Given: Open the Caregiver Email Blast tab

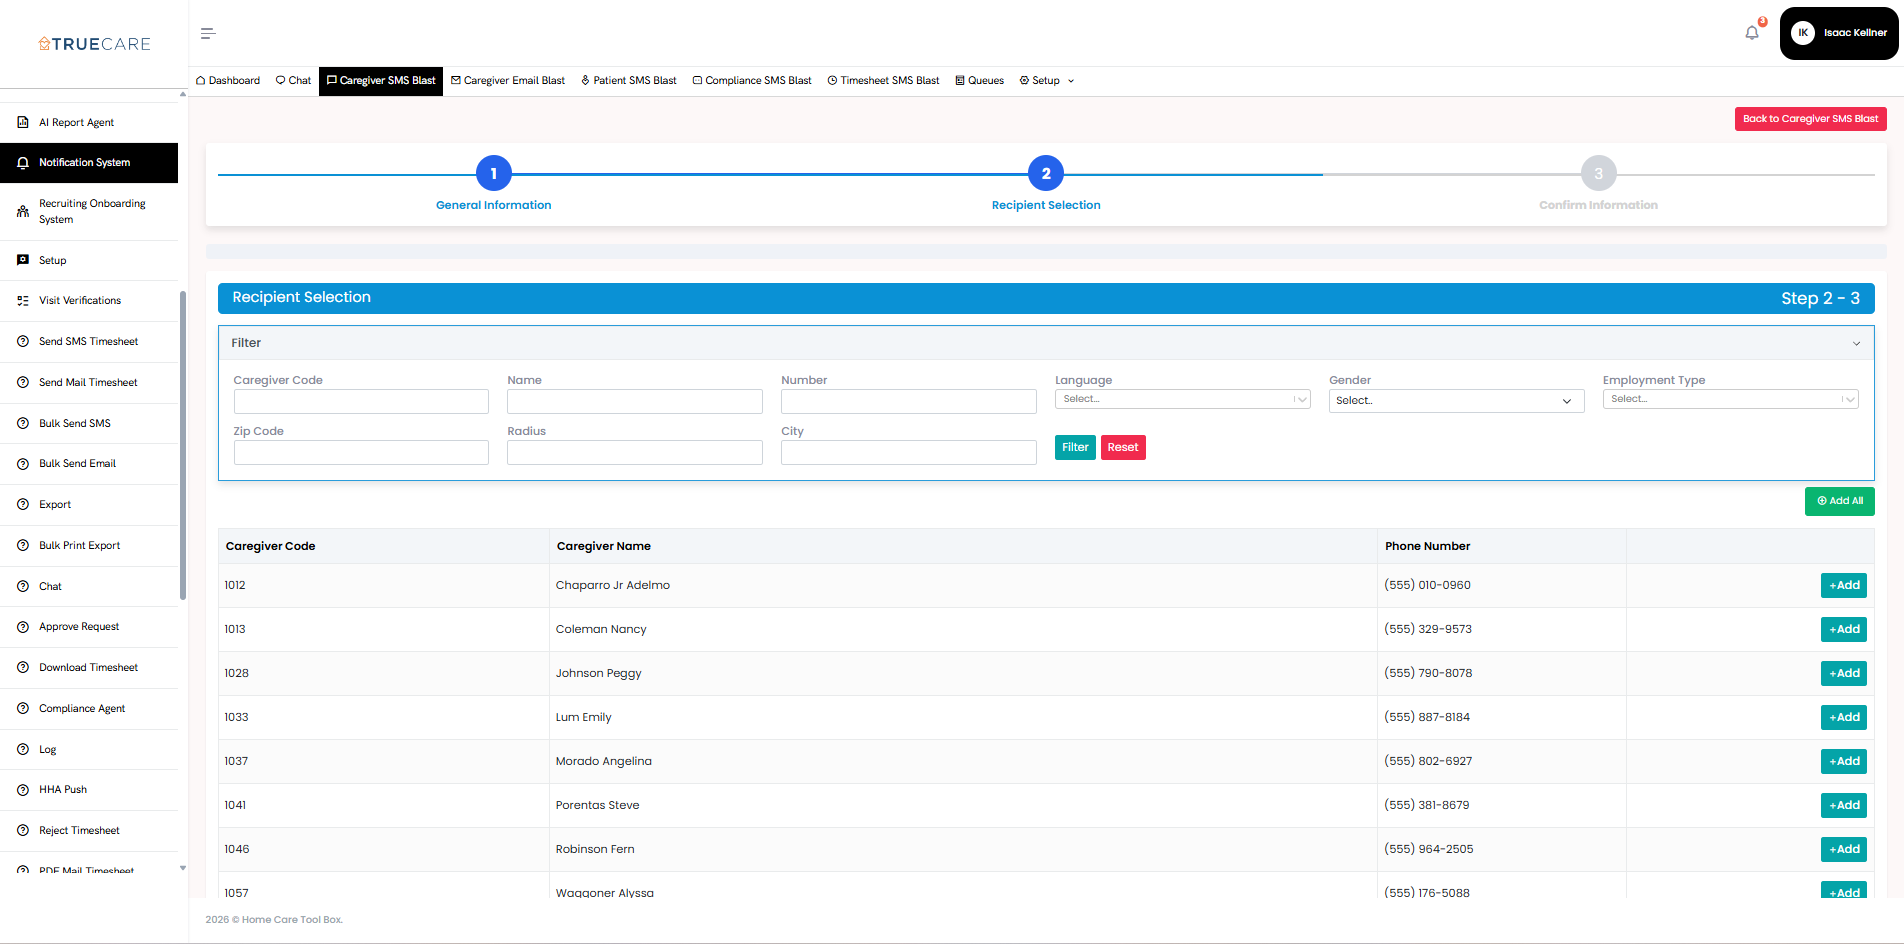Looking at the screenshot, I should coord(508,80).
